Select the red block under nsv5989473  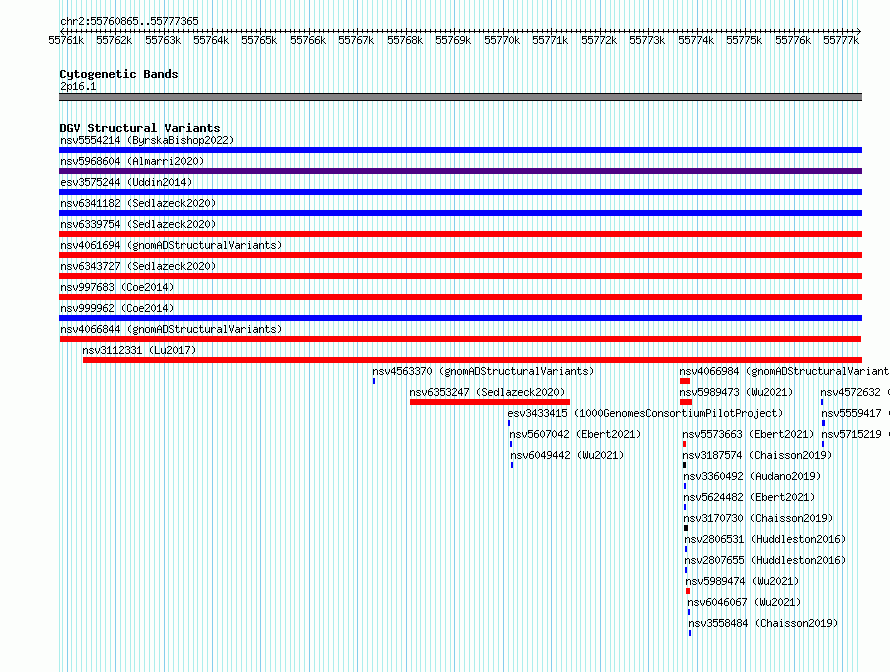686,402
